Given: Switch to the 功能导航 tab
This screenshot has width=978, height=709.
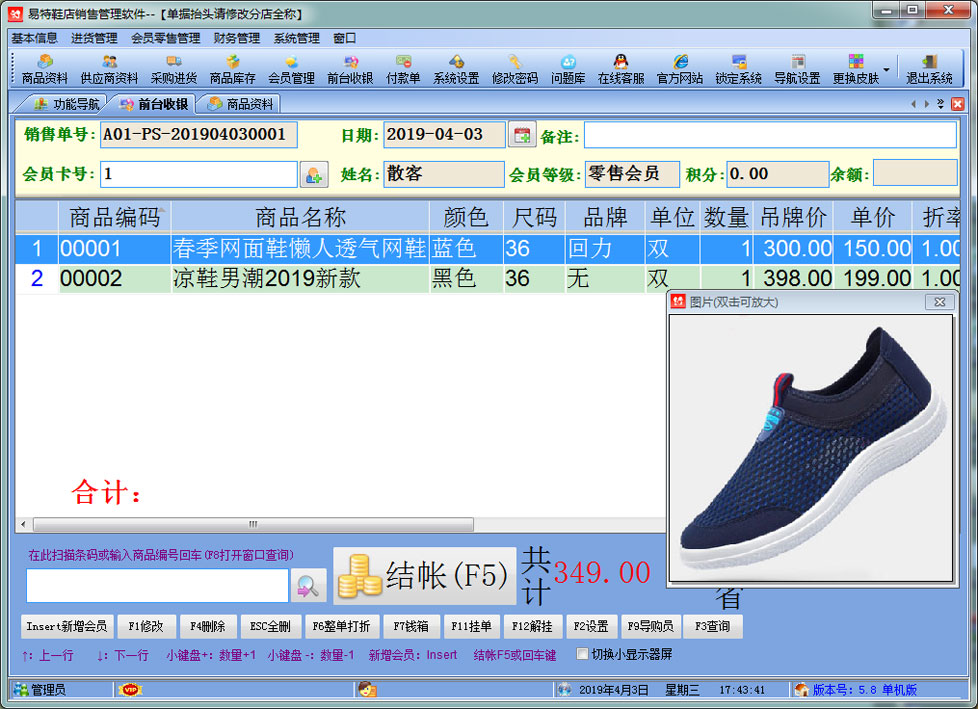Looking at the screenshot, I should click(x=66, y=104).
